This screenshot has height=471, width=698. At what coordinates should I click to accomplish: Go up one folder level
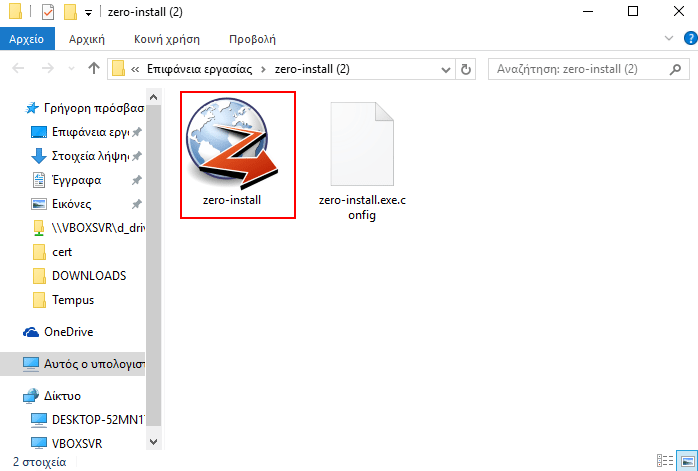coord(93,68)
